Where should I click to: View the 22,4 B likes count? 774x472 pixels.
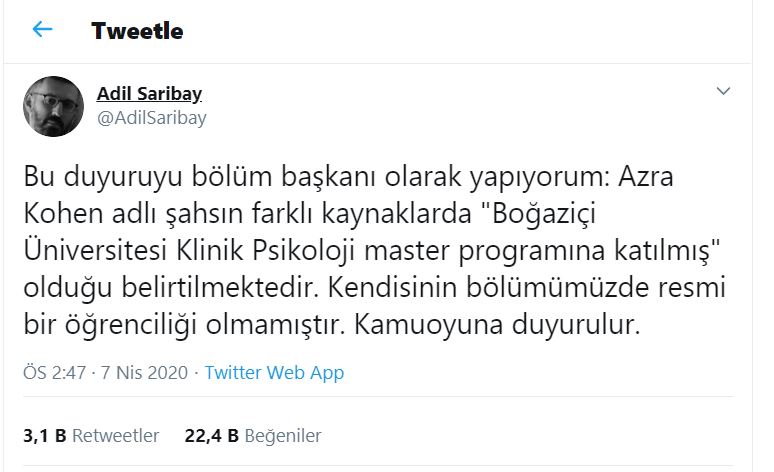click(211, 436)
